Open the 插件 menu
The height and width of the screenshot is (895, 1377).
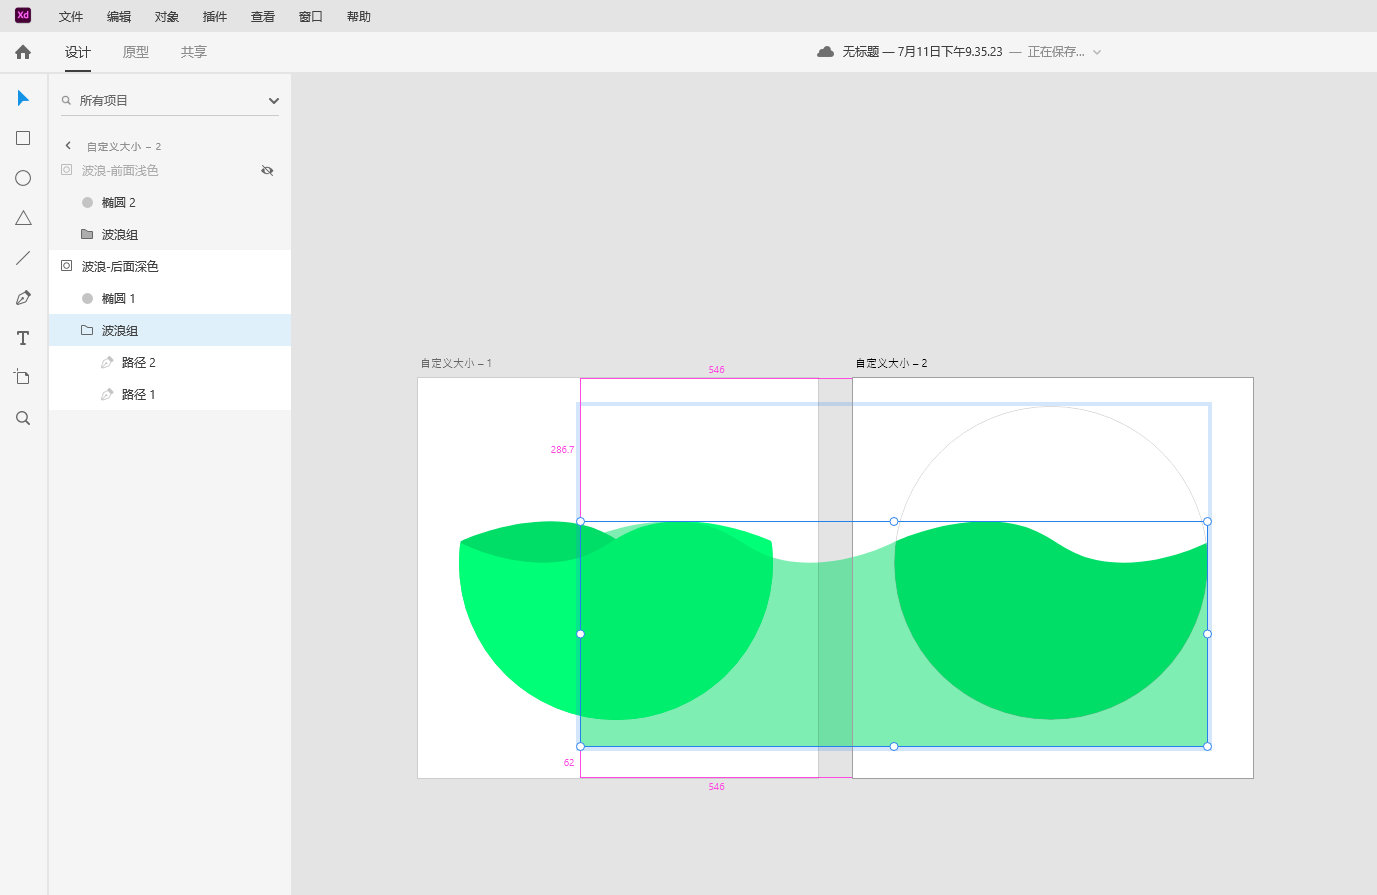(215, 17)
